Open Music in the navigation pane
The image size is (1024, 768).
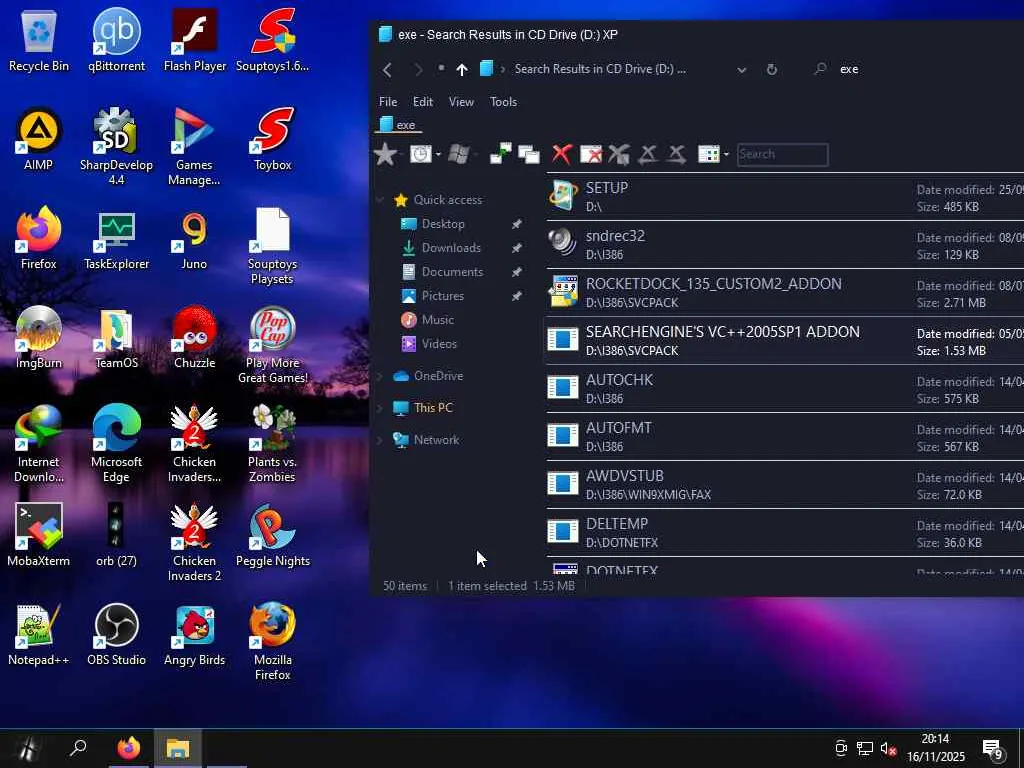point(438,319)
